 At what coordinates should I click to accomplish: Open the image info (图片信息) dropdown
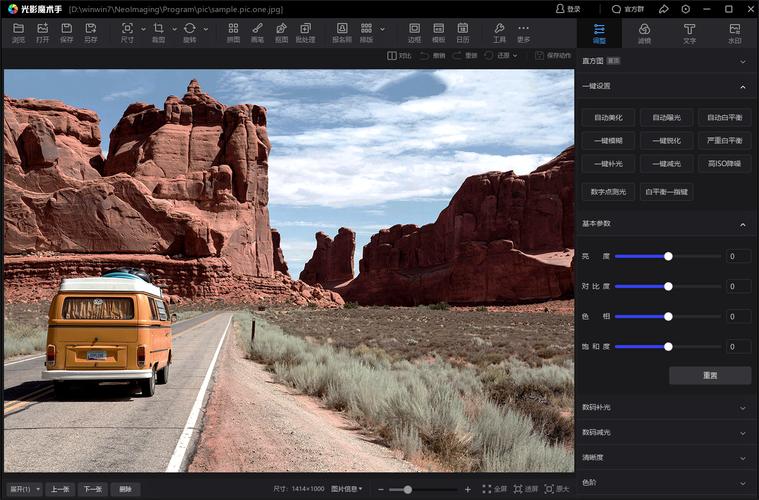[347, 489]
